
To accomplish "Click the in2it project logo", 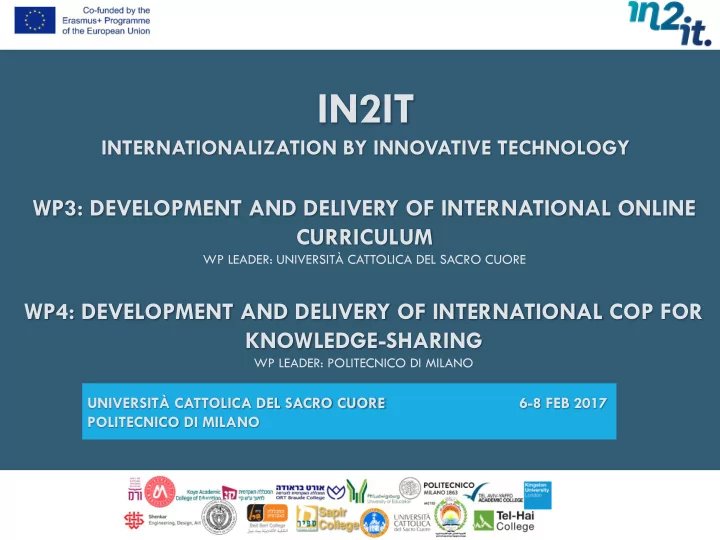I will click(669, 23).
